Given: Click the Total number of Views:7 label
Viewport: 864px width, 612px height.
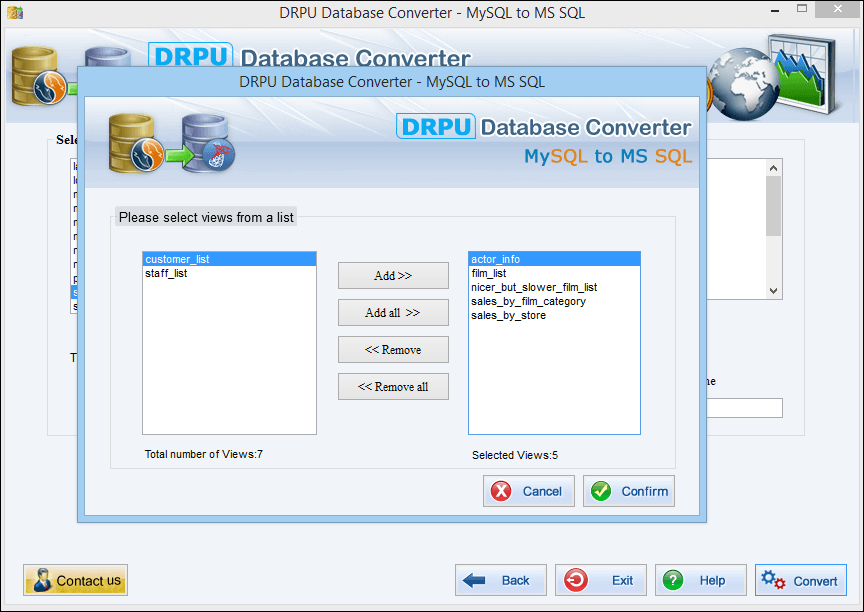Looking at the screenshot, I should tap(203, 454).
